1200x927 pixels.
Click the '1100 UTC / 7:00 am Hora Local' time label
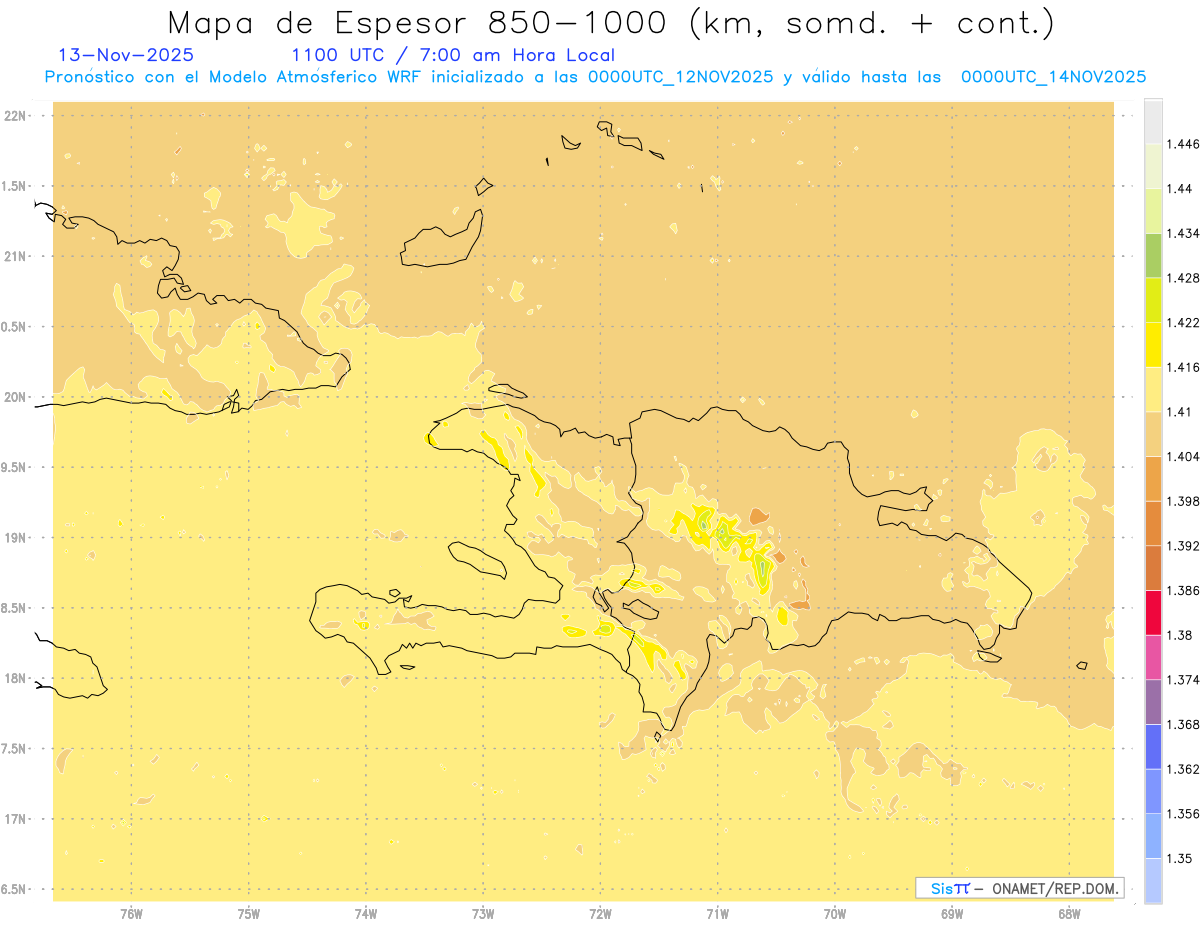click(x=453, y=55)
